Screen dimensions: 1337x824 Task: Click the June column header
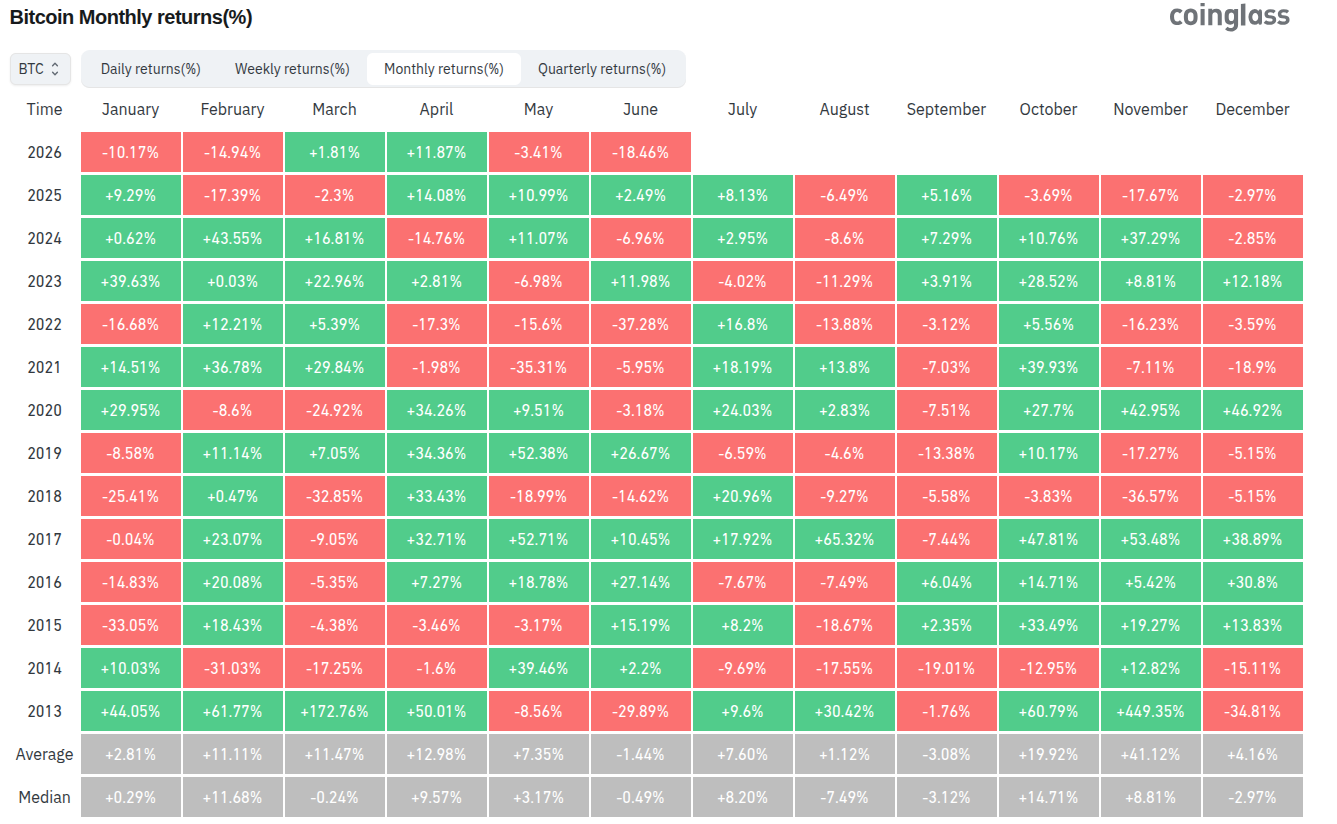(640, 109)
